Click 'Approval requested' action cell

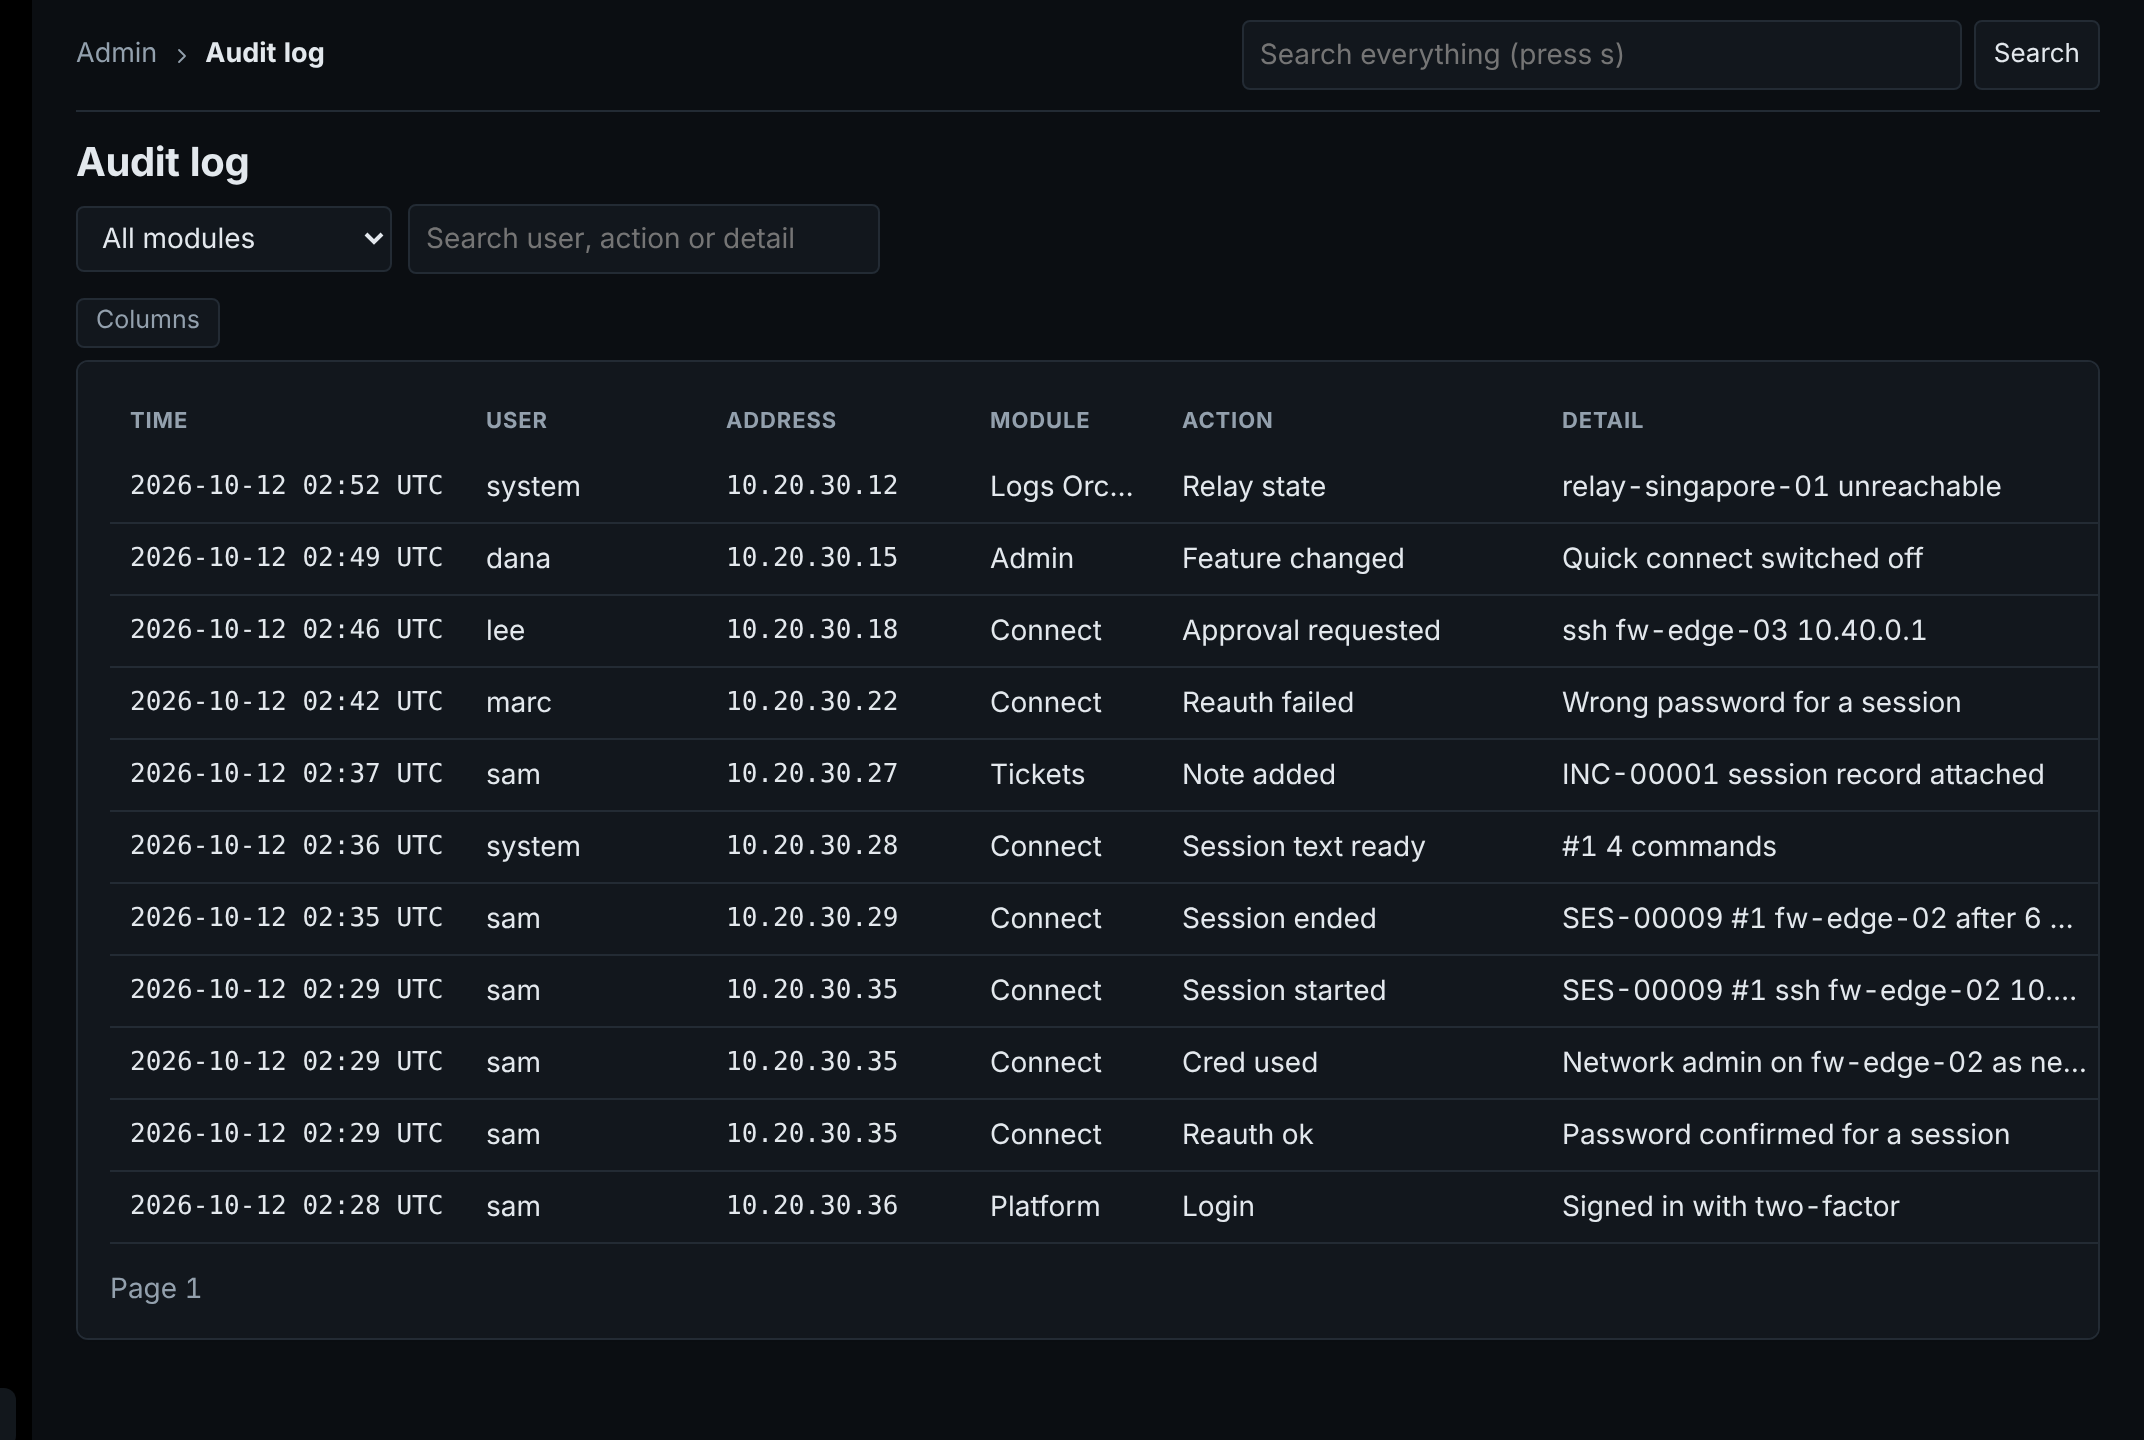tap(1311, 630)
